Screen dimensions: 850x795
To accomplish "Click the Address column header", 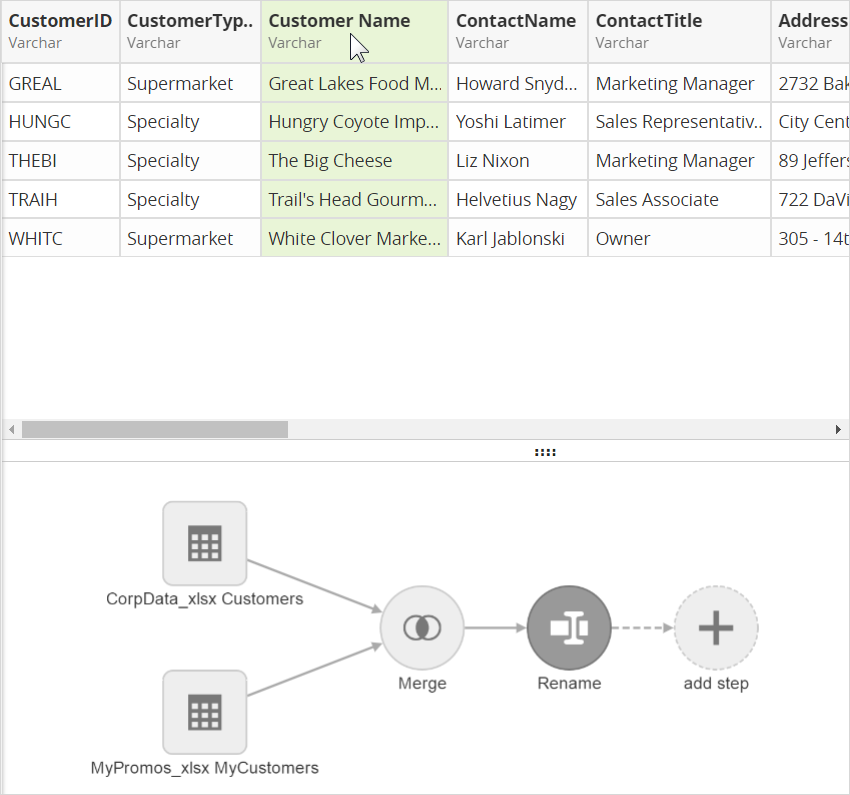I will (x=810, y=31).
